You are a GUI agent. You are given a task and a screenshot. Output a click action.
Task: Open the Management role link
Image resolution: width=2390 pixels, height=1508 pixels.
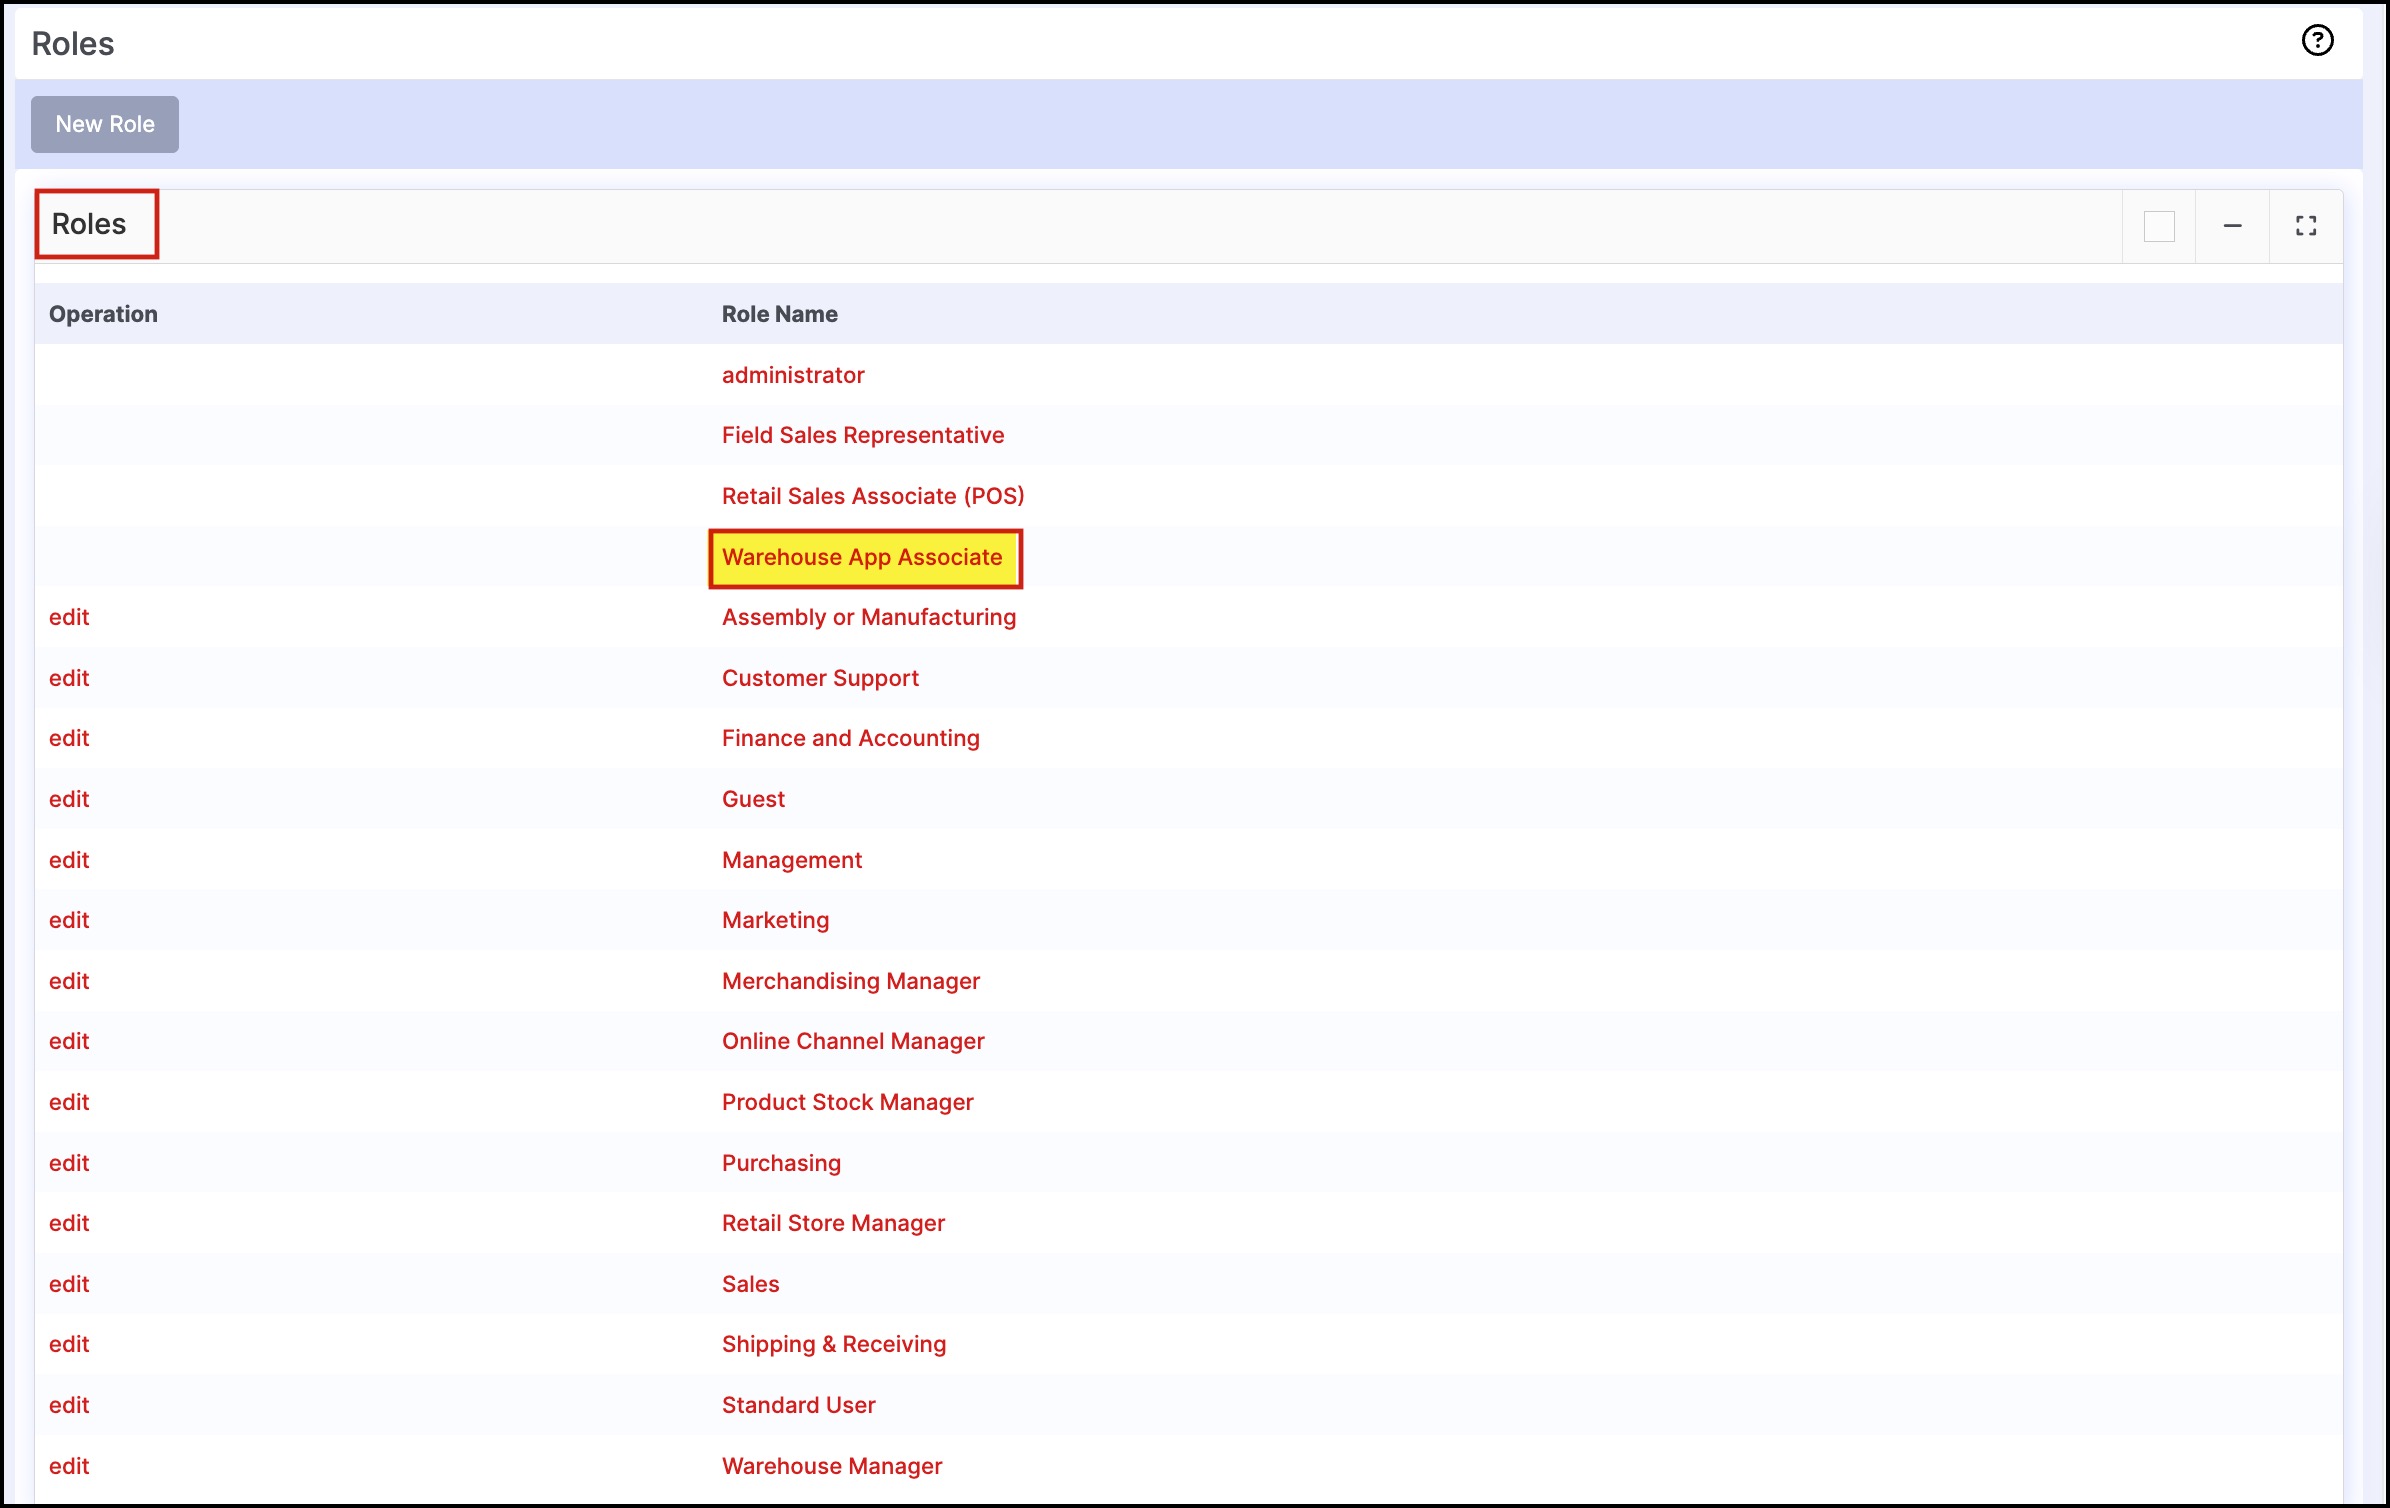pyautogui.click(x=791, y=860)
